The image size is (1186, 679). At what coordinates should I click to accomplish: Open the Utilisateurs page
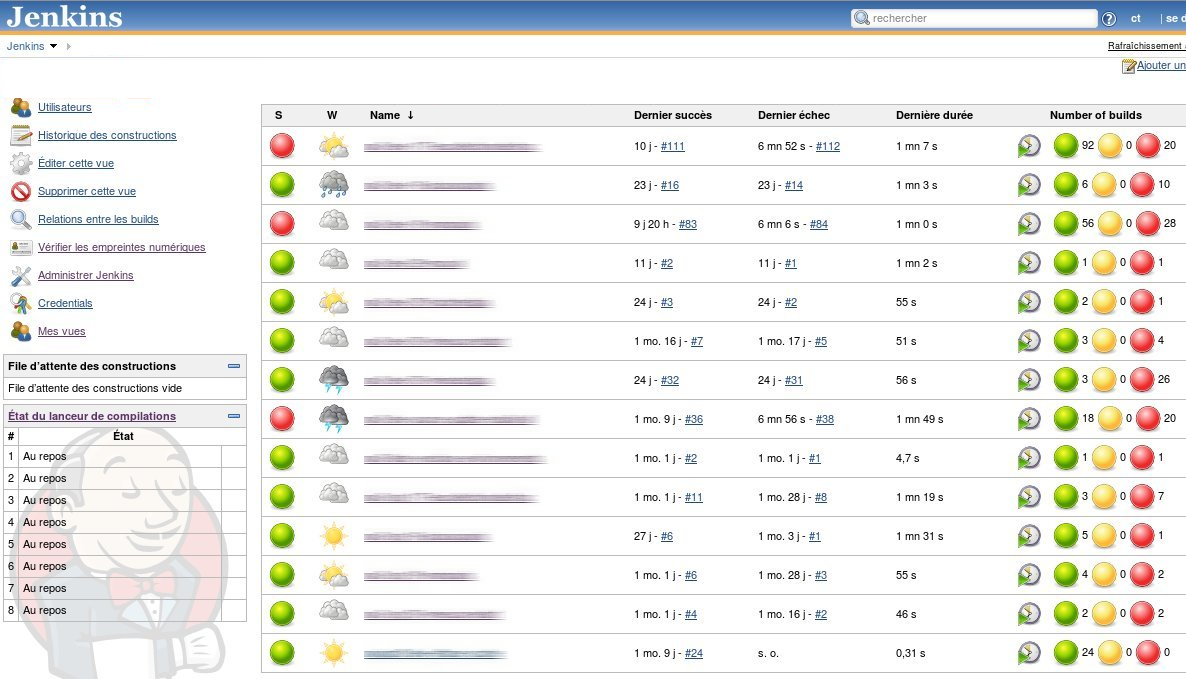[x=64, y=107]
